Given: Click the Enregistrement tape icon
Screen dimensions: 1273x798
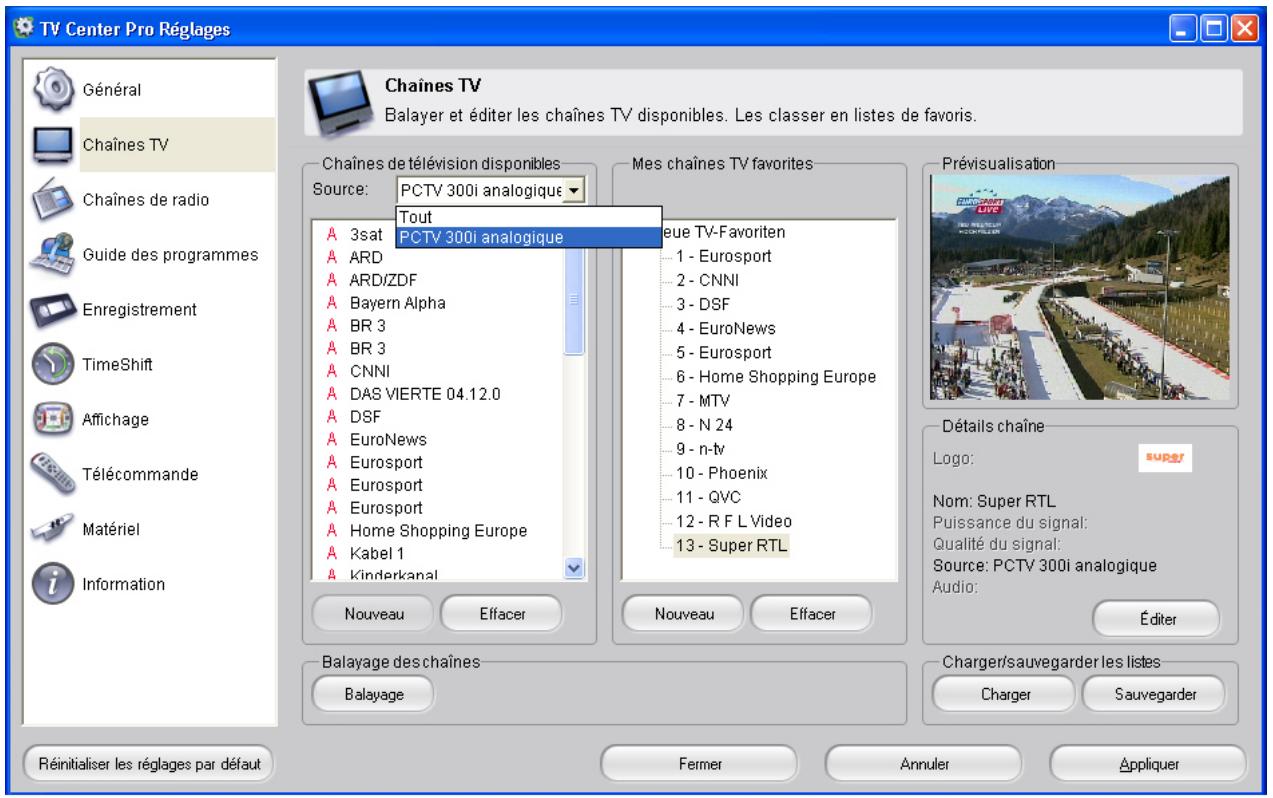Looking at the screenshot, I should tap(53, 309).
